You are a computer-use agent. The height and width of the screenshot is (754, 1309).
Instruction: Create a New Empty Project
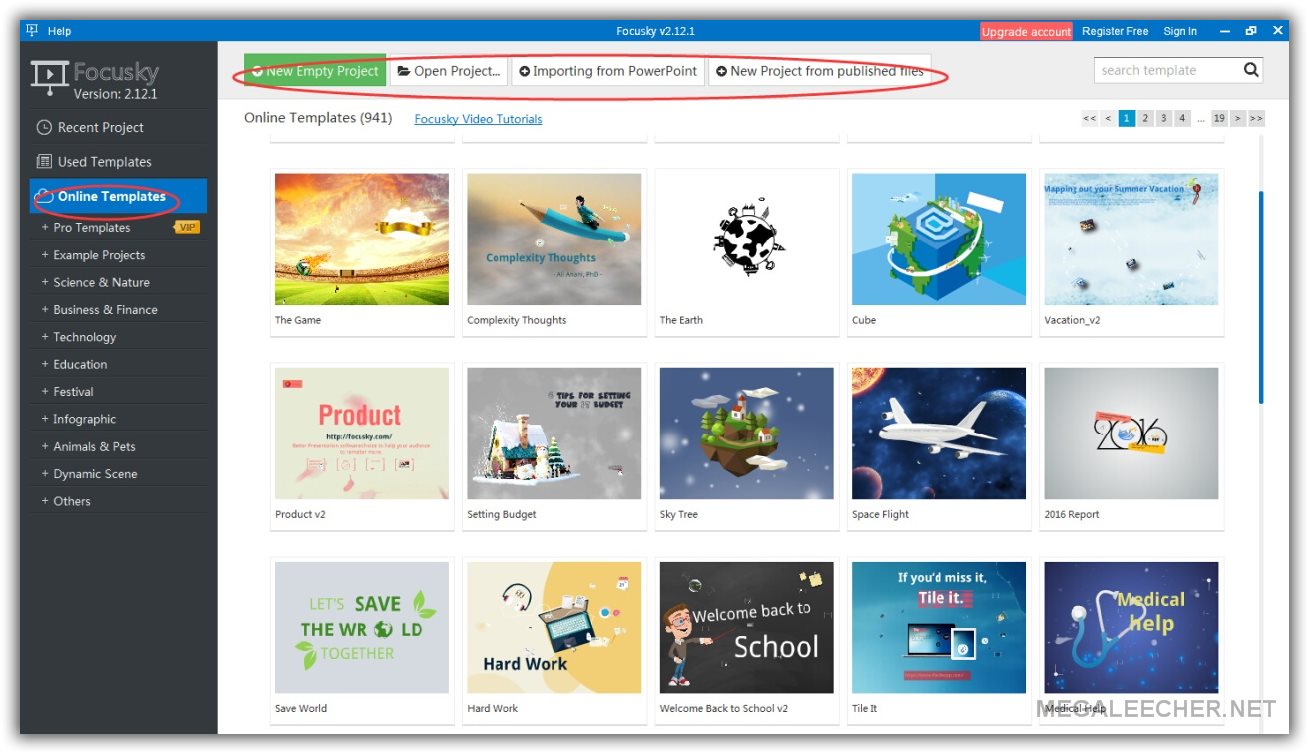pos(315,71)
